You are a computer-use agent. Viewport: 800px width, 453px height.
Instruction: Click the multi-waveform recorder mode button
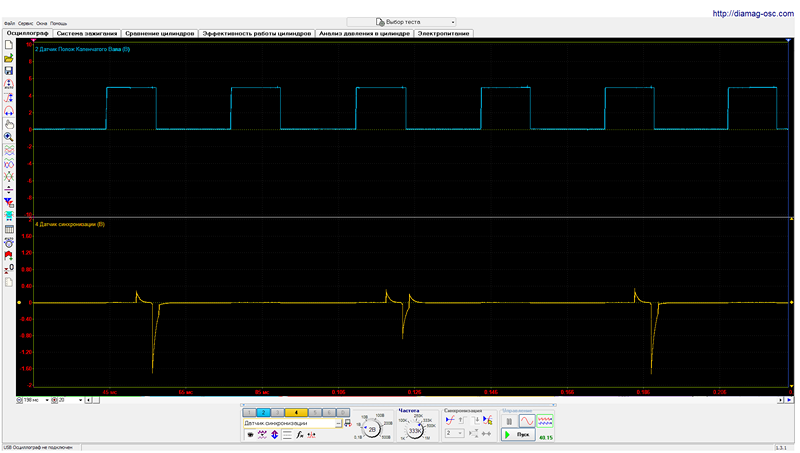(545, 421)
